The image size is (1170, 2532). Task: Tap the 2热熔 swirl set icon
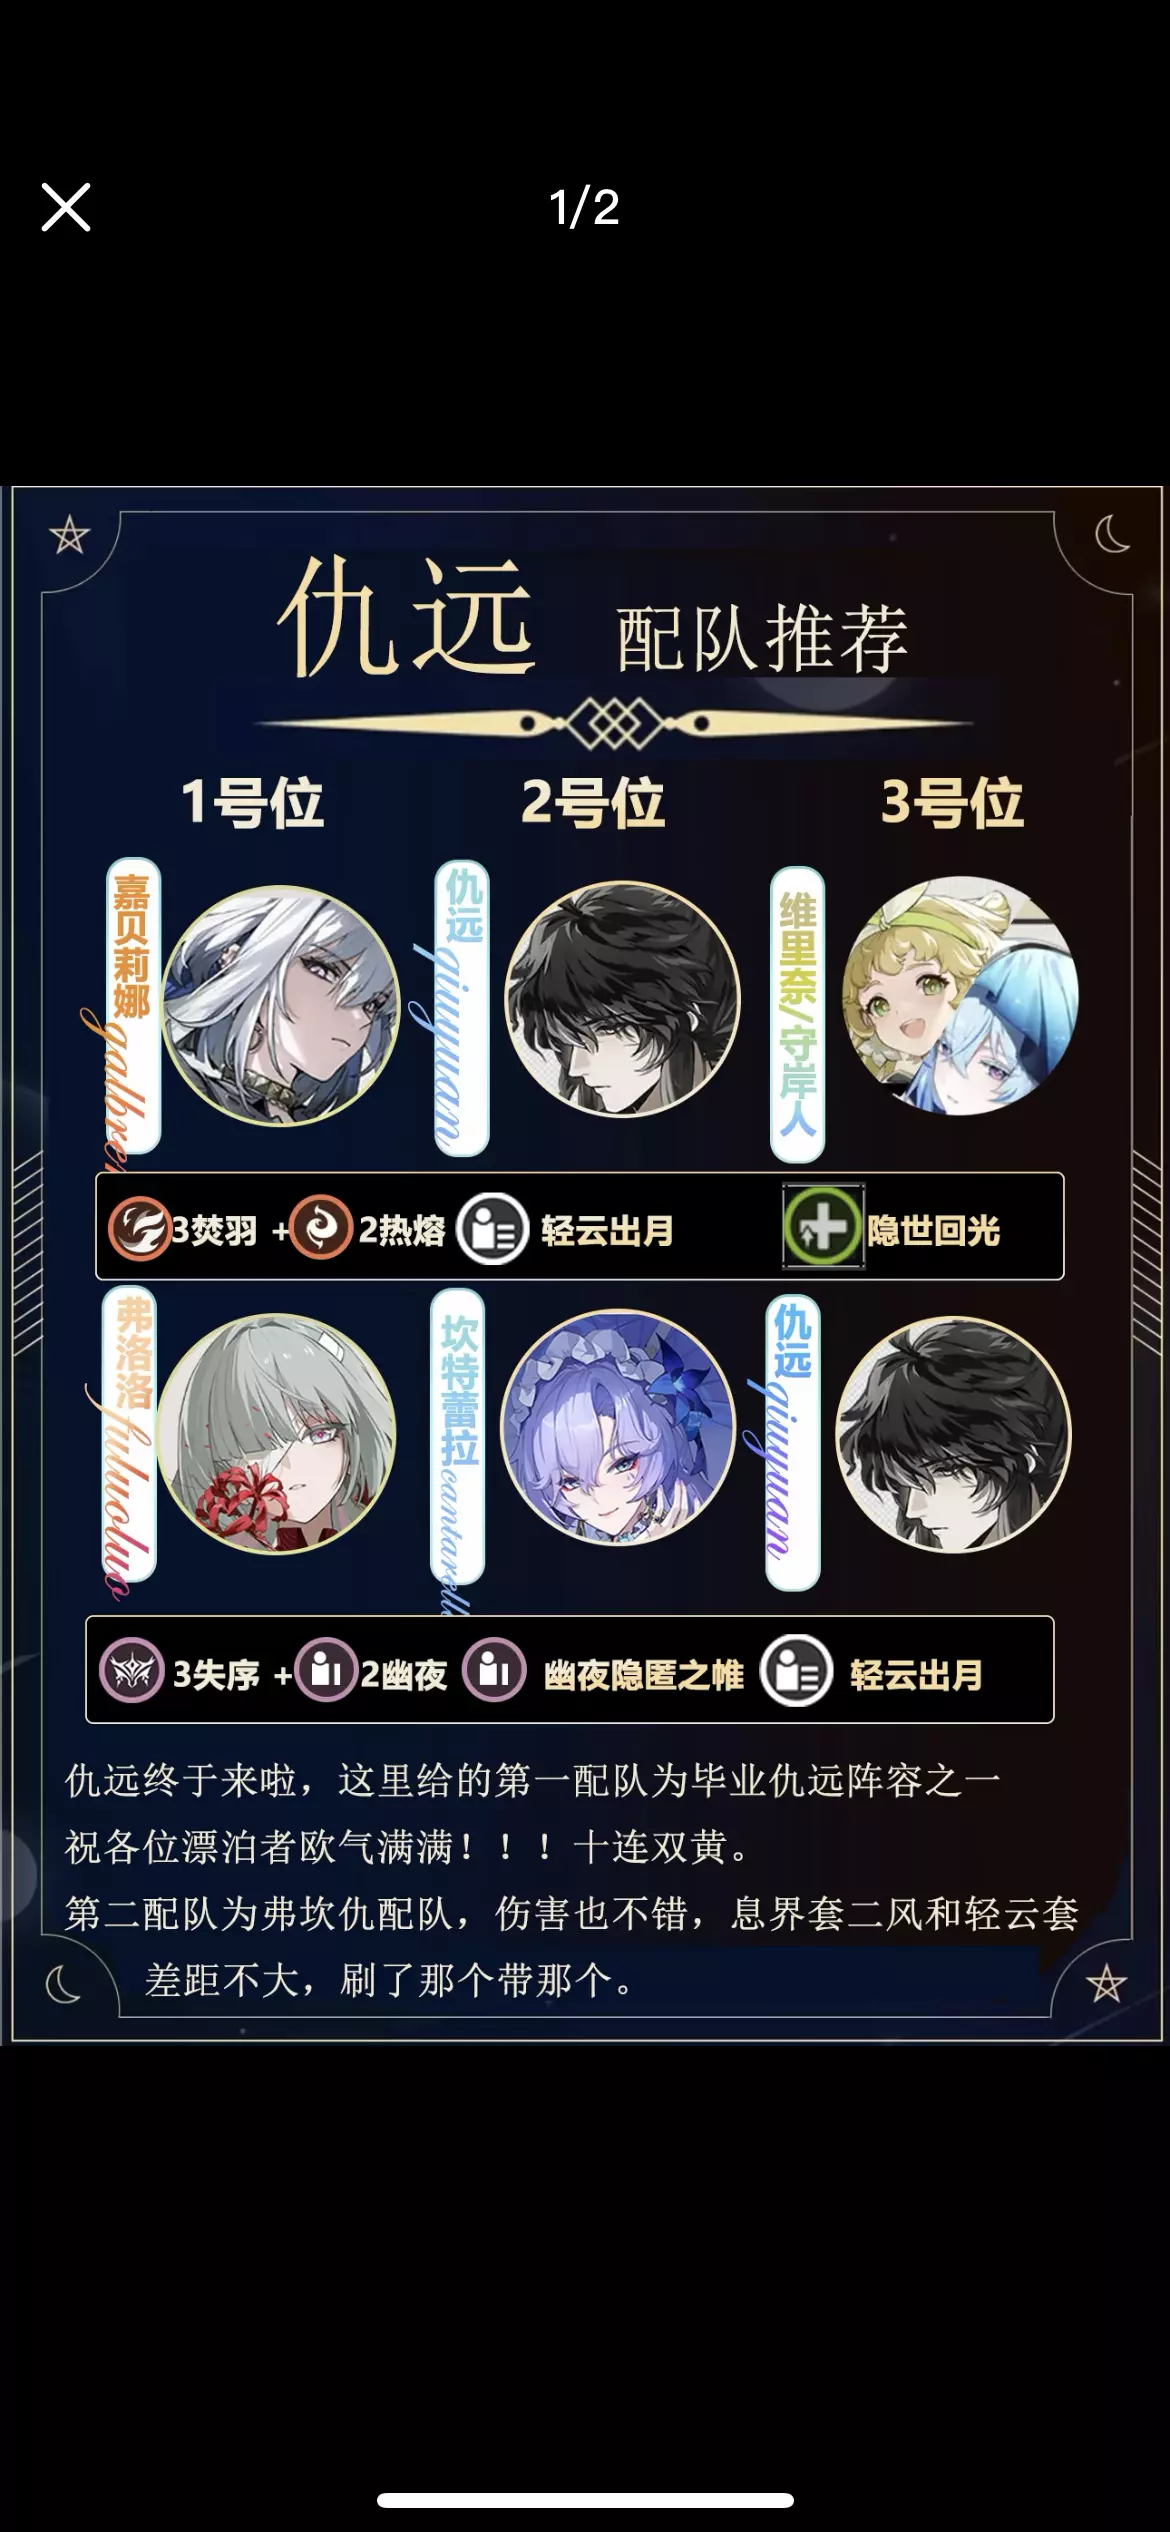[321, 1227]
